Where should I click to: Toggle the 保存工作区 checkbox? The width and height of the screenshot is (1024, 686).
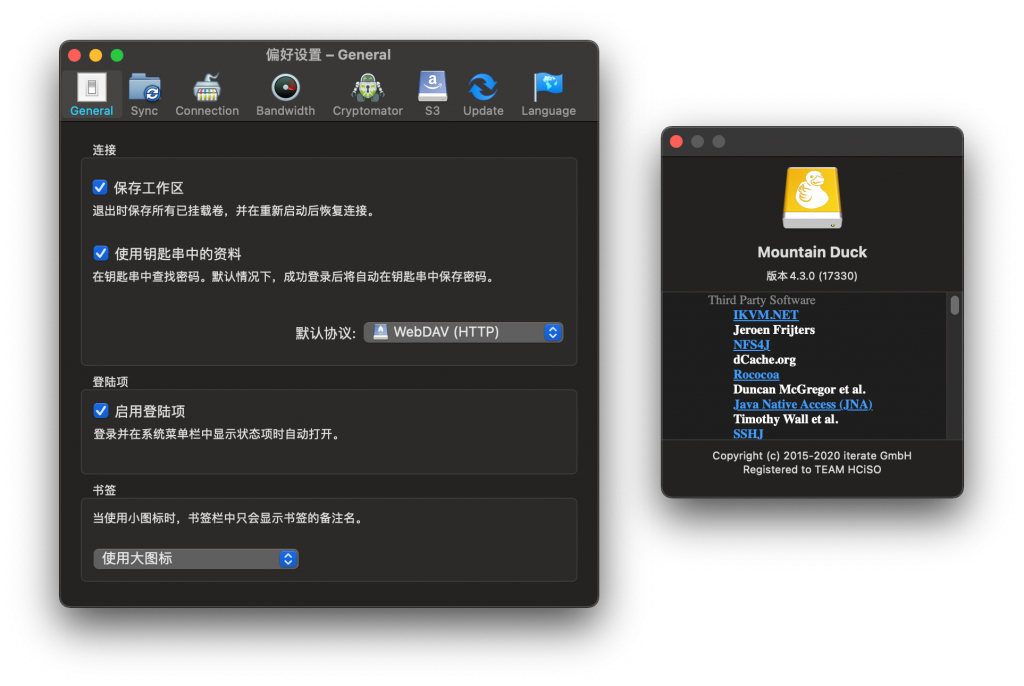[100, 188]
